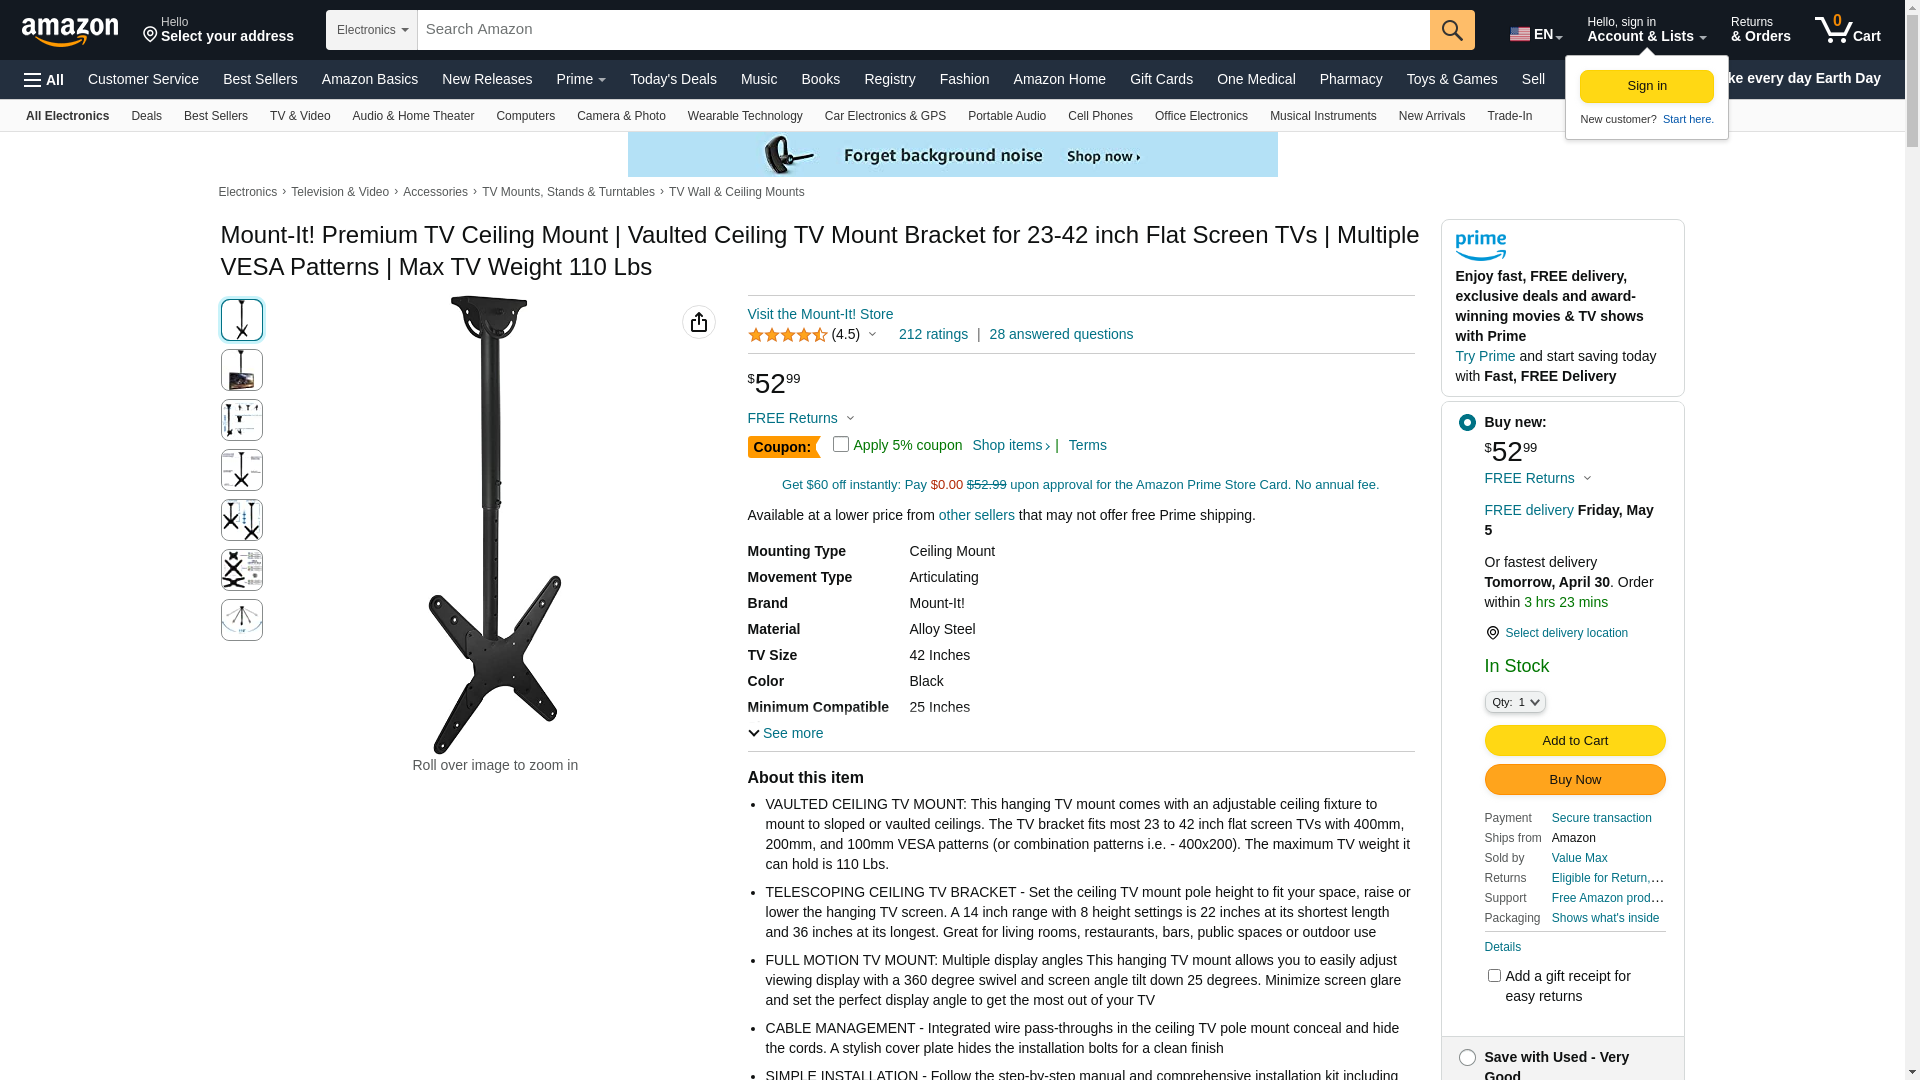
Task: Open the All hamburger menu
Action: point(44,80)
